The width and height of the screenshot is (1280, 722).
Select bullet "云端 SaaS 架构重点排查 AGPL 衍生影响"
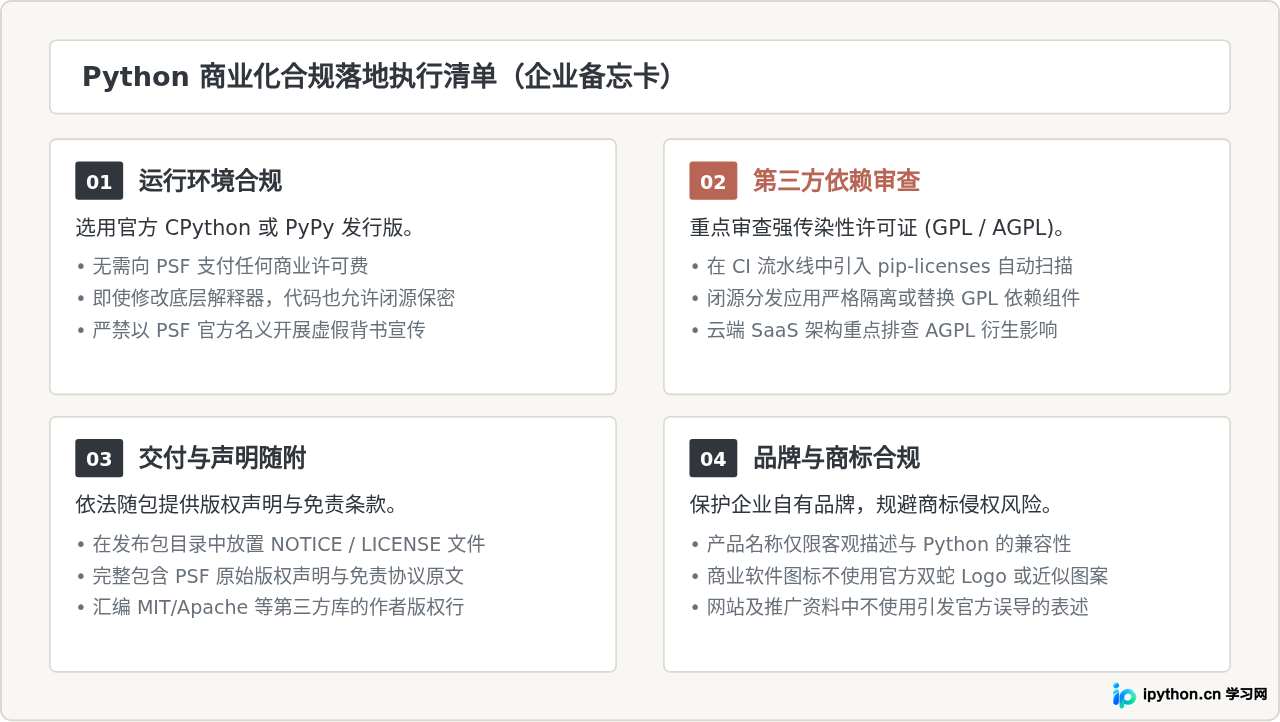click(873, 330)
